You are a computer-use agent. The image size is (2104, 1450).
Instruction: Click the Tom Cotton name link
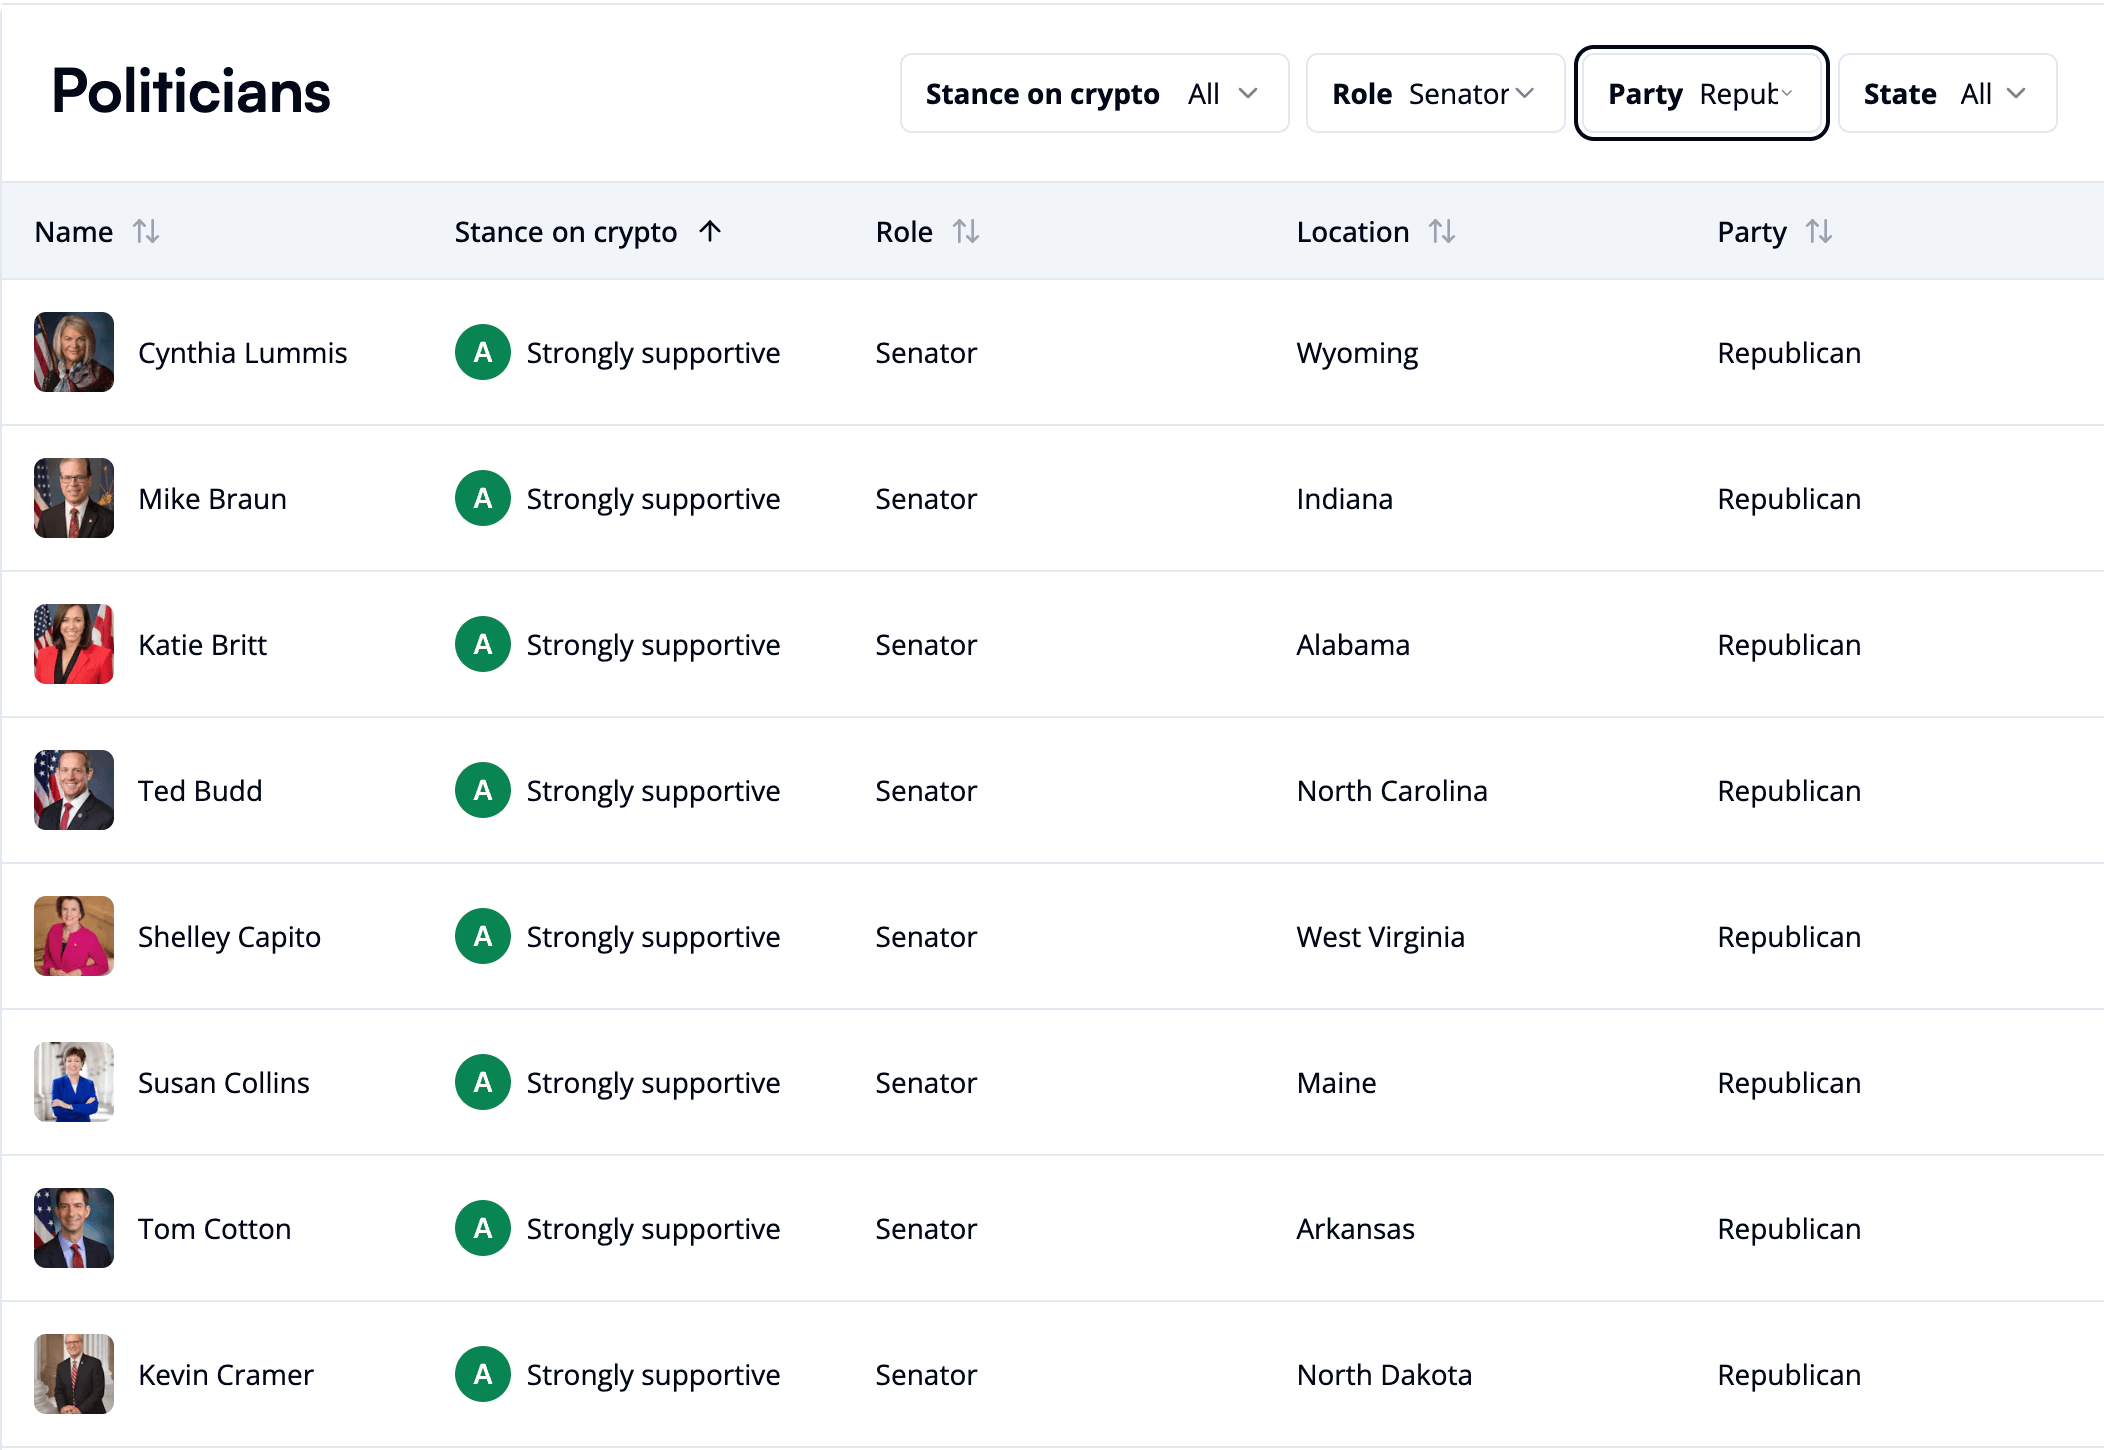click(x=214, y=1229)
